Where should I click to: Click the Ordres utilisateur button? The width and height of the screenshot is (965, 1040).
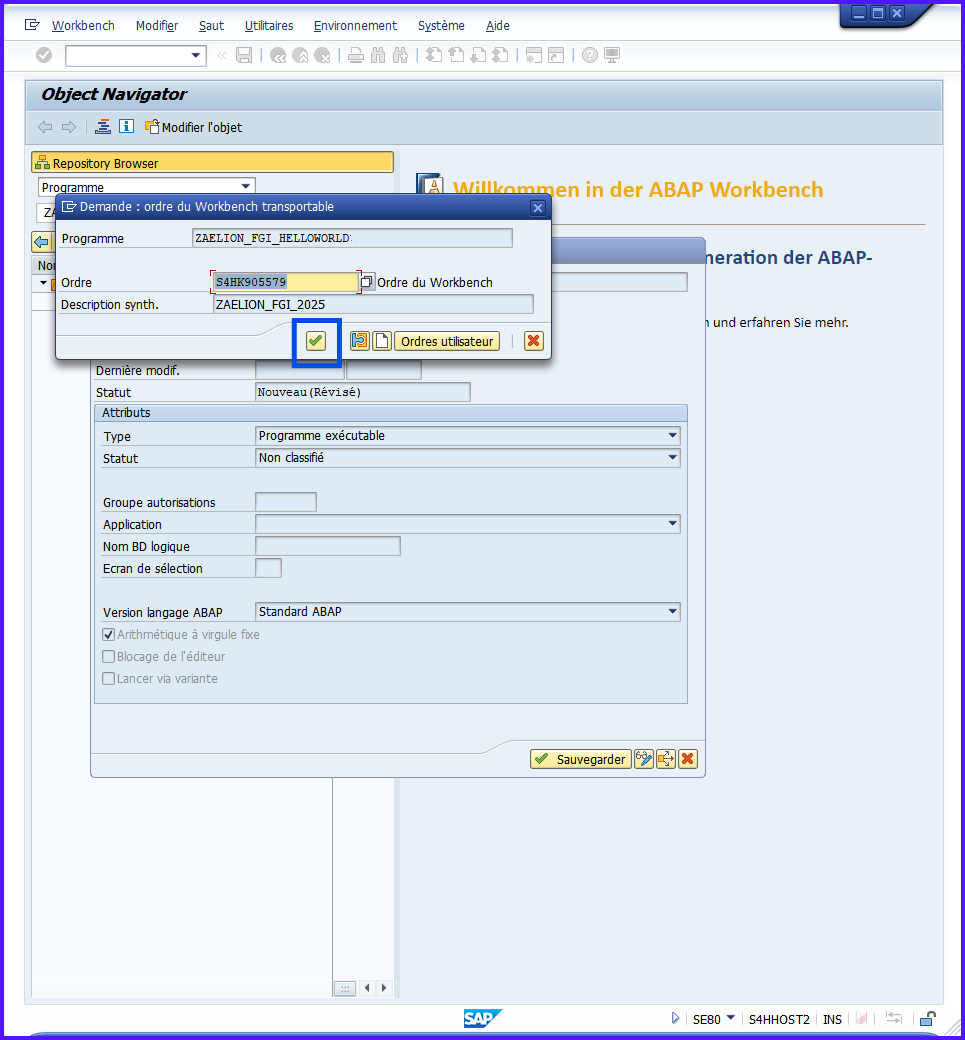(x=447, y=341)
